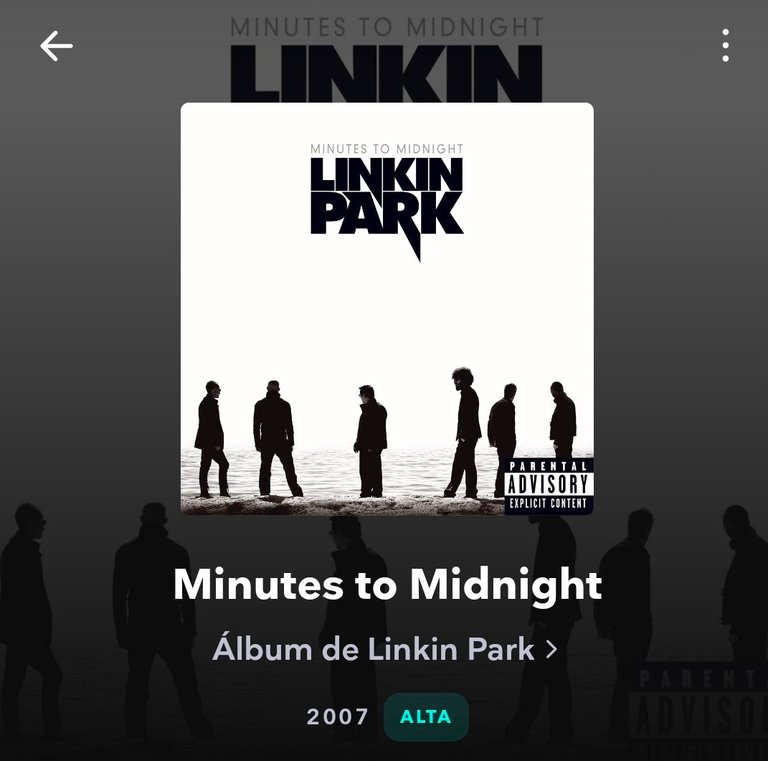Select the ALTA audio quality badge

(426, 716)
